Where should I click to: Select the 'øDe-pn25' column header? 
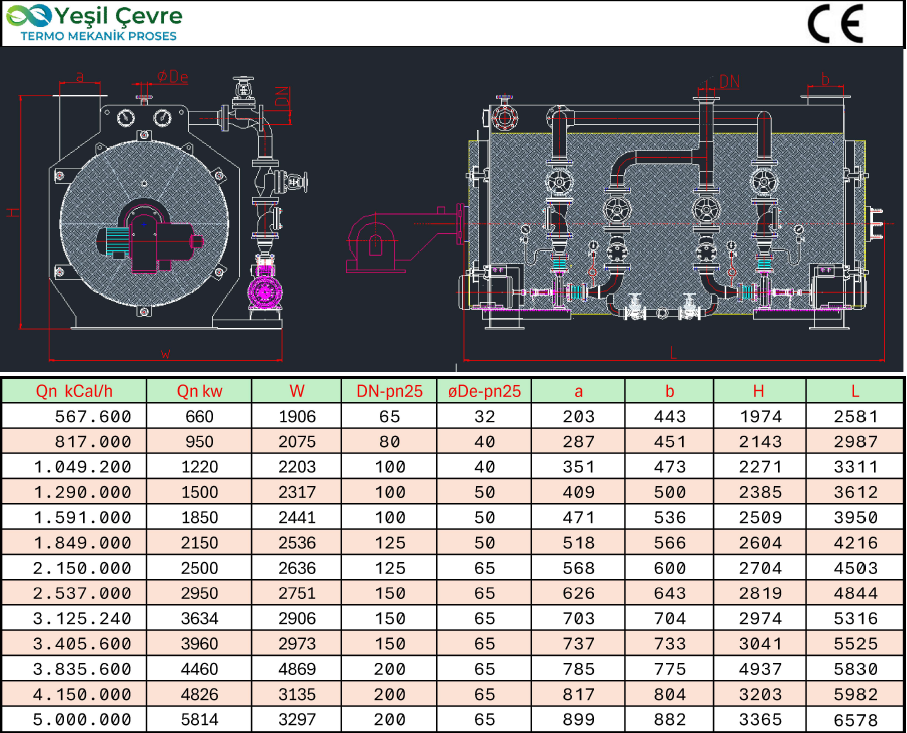click(x=485, y=391)
